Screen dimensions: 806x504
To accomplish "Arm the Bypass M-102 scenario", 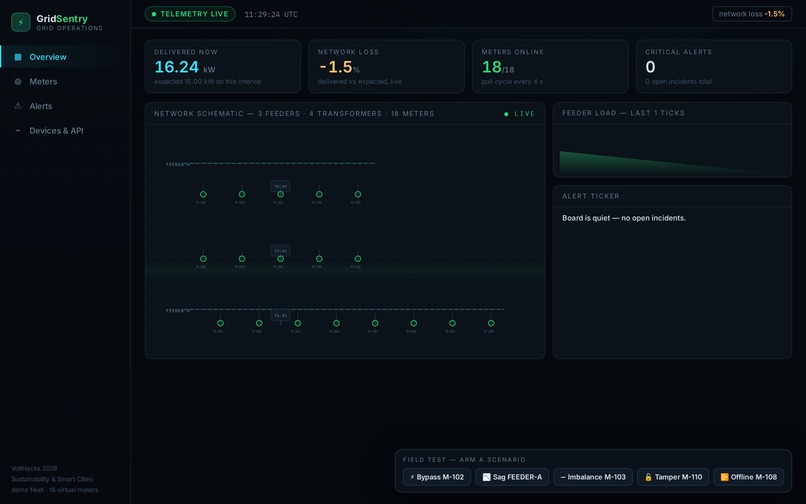I will coord(436,477).
